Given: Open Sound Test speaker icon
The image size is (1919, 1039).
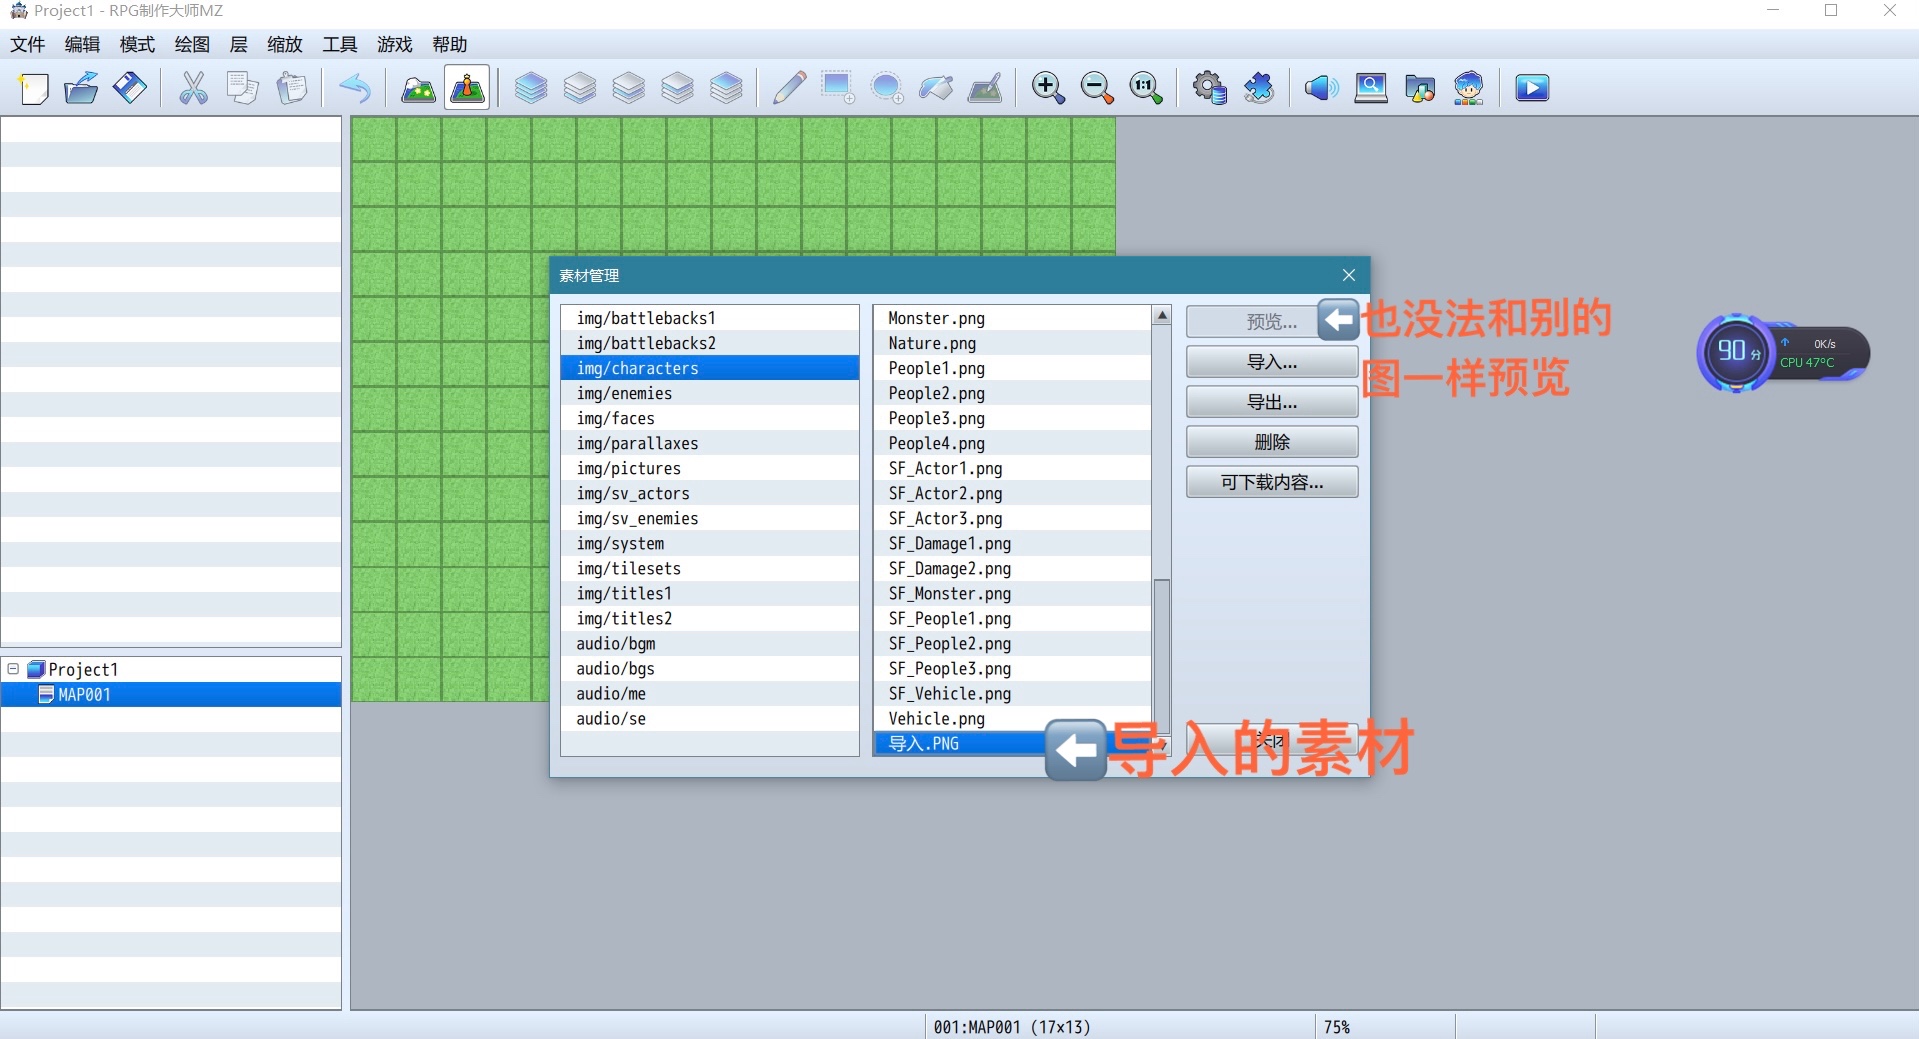Looking at the screenshot, I should [x=1322, y=88].
